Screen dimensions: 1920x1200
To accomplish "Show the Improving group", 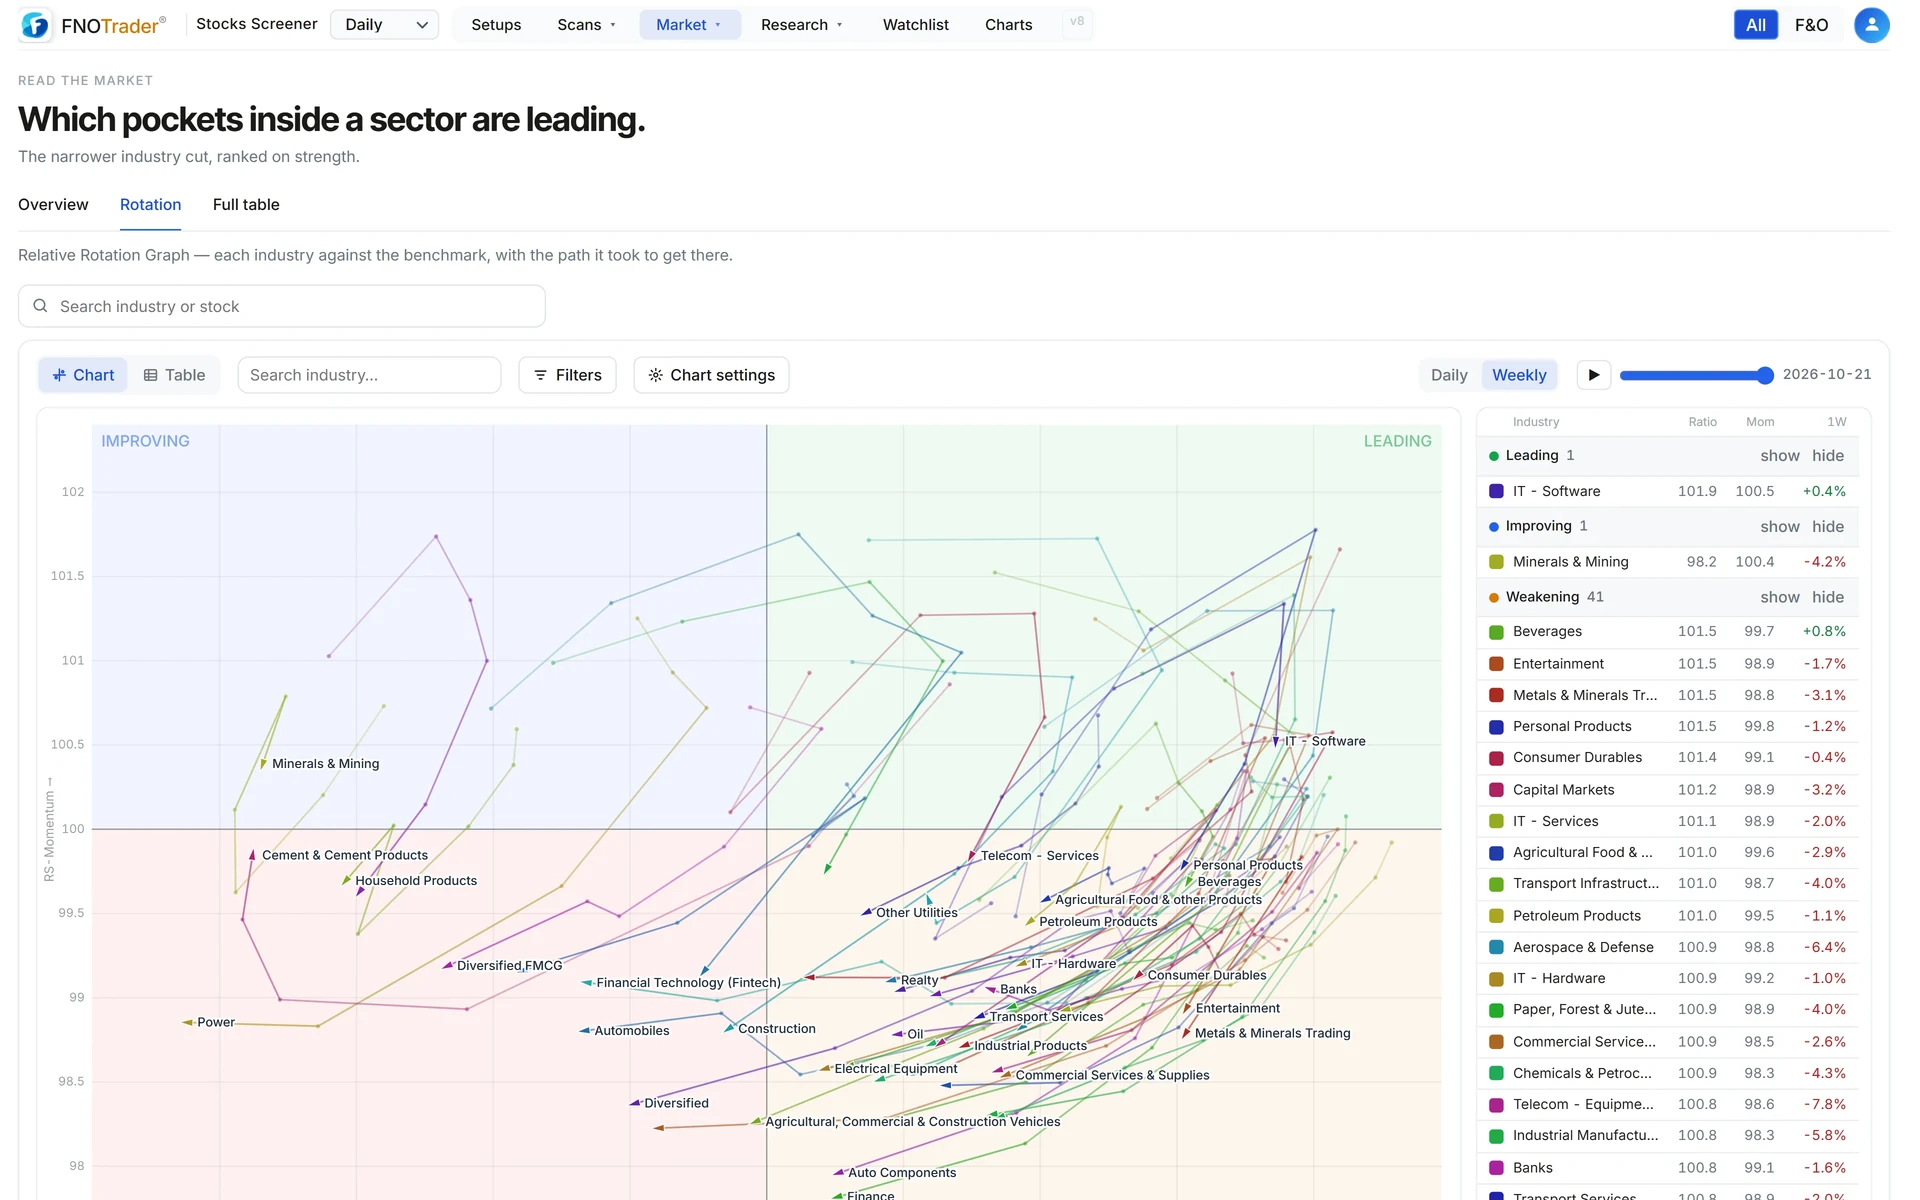I will pyautogui.click(x=1779, y=527).
